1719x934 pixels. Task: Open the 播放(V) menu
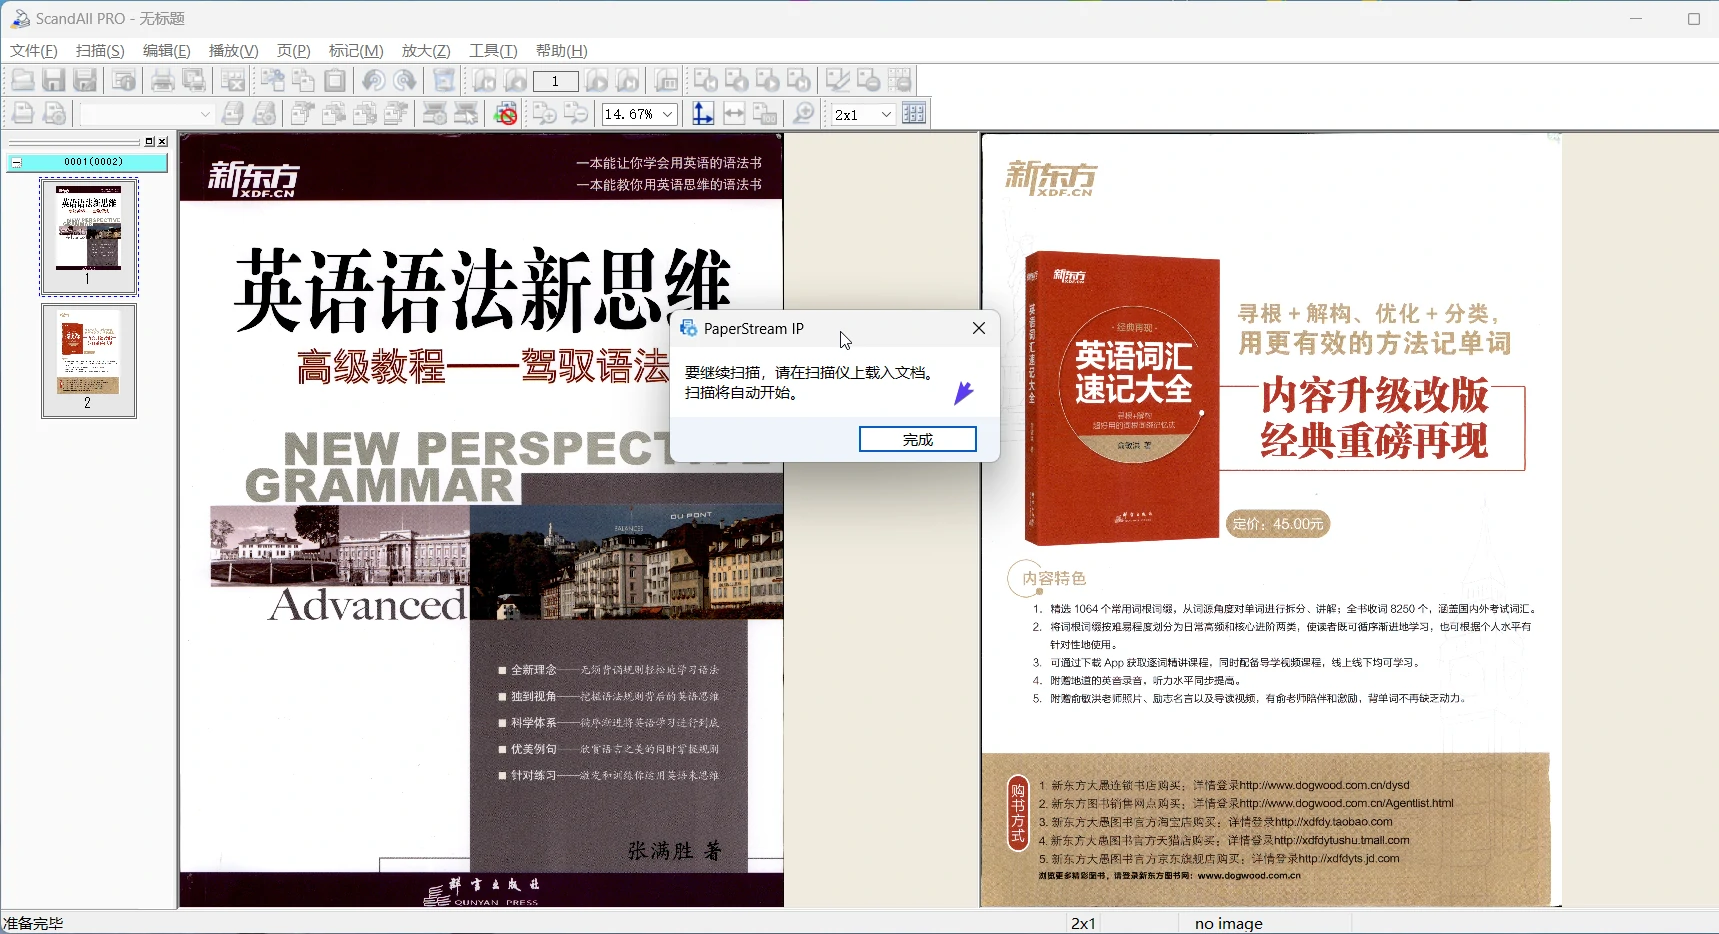coord(233,51)
